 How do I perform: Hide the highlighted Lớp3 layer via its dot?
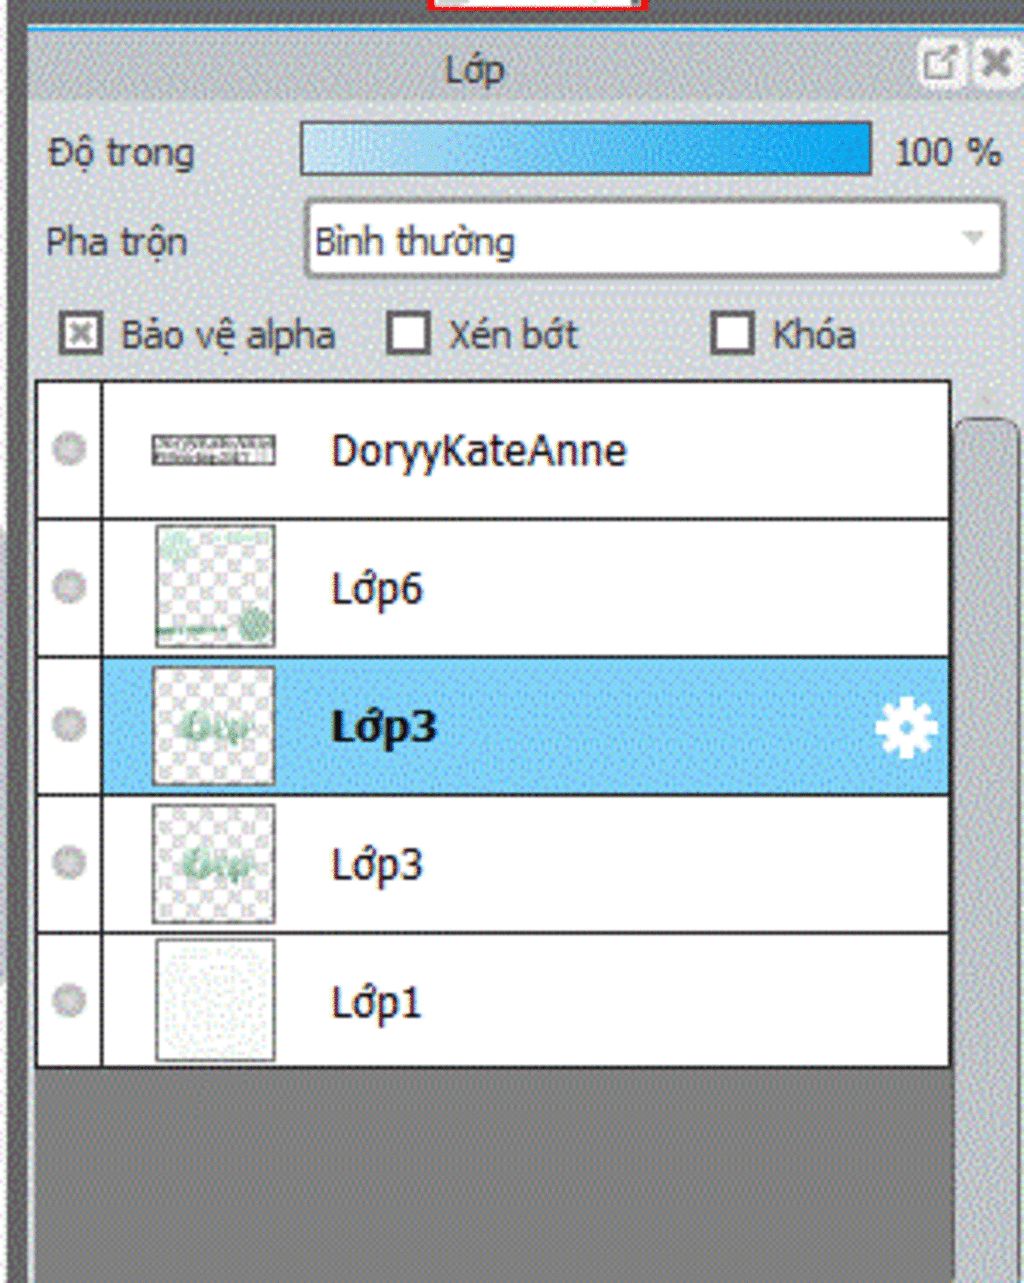click(69, 723)
